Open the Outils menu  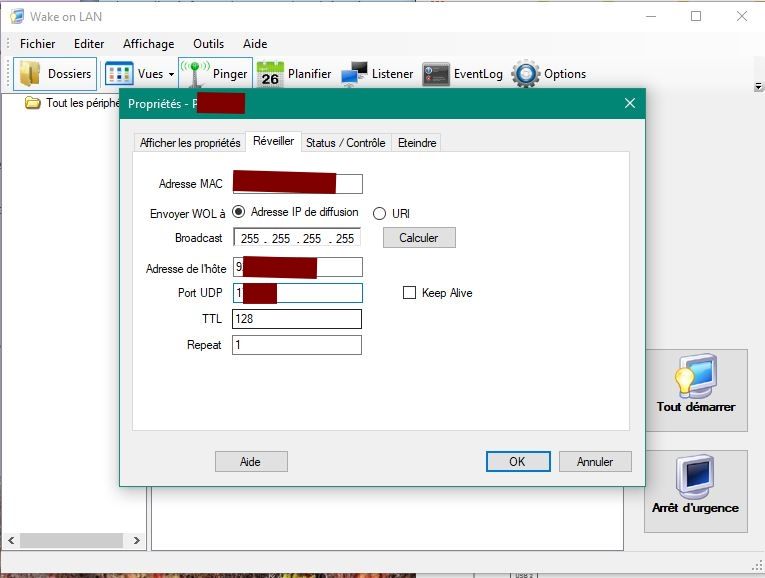pyautogui.click(x=208, y=44)
